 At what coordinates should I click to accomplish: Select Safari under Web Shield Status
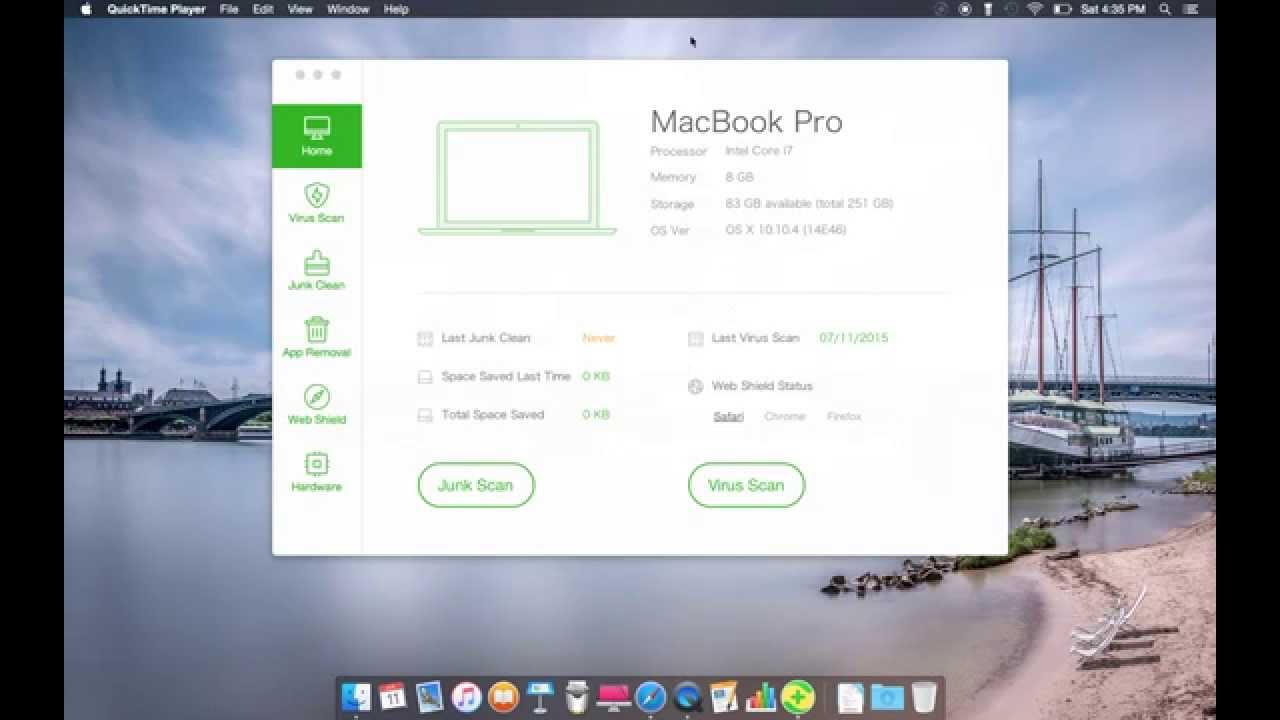(728, 416)
